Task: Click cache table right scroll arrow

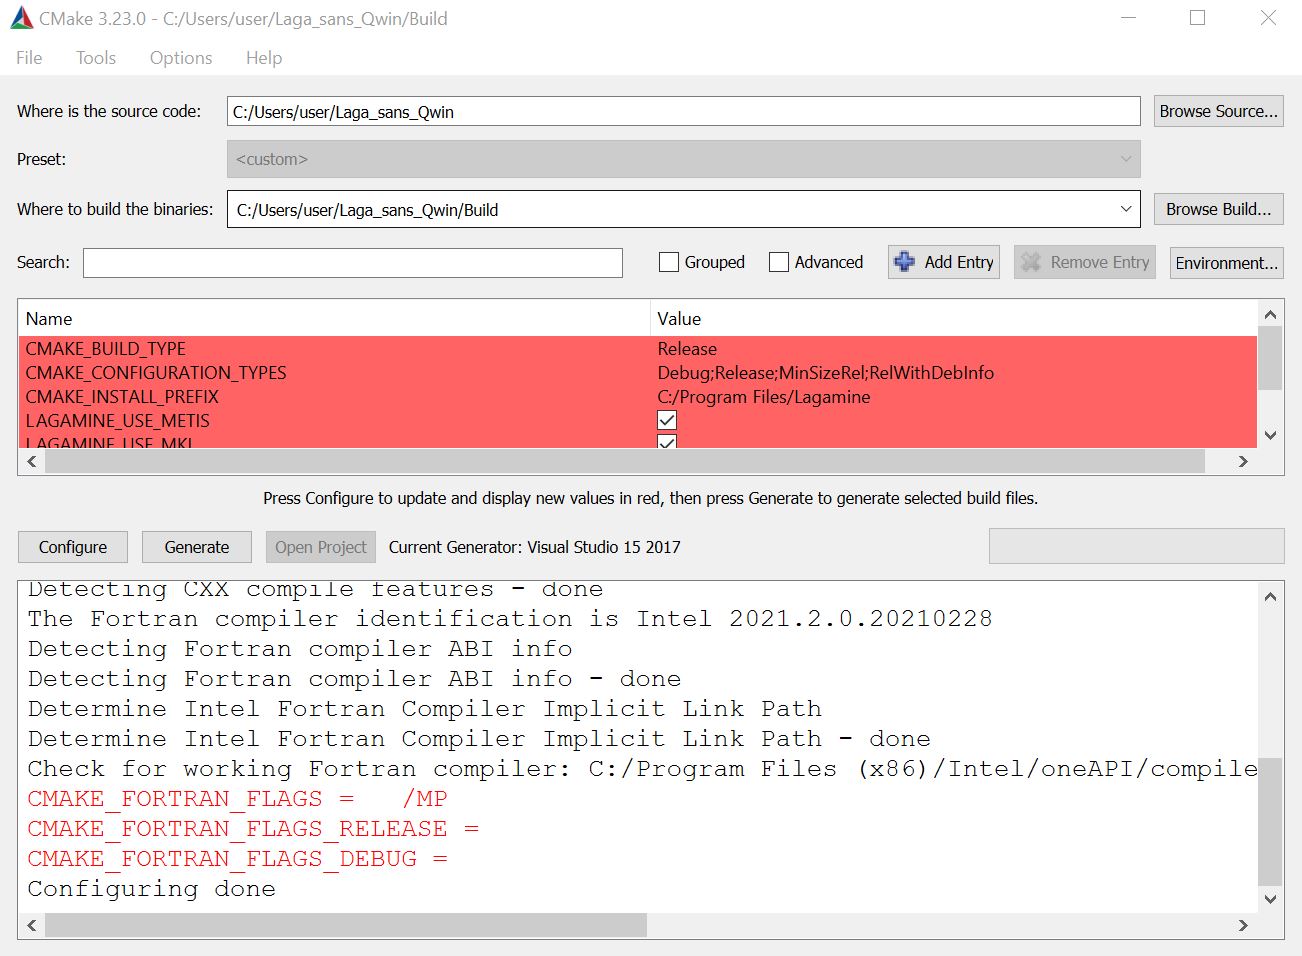Action: (1243, 461)
